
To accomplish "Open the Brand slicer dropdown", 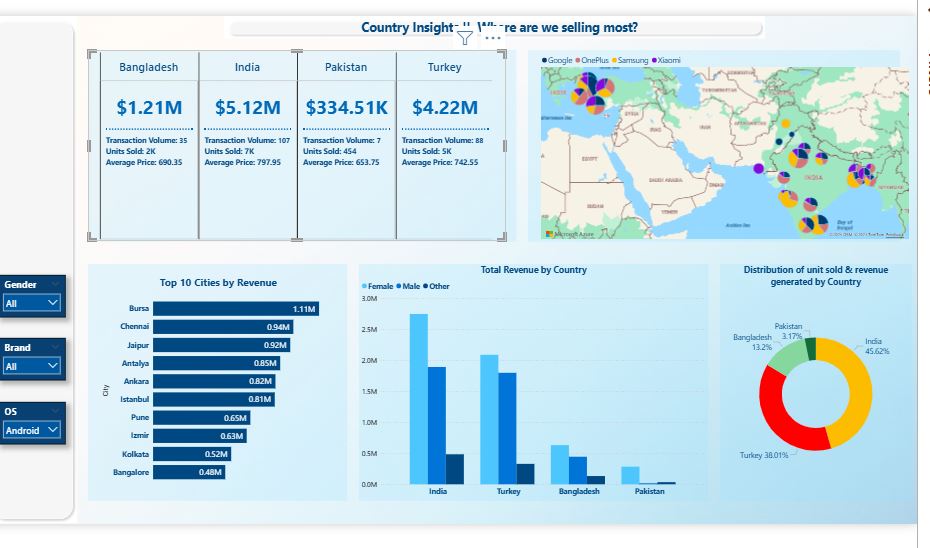I will (x=53, y=366).
